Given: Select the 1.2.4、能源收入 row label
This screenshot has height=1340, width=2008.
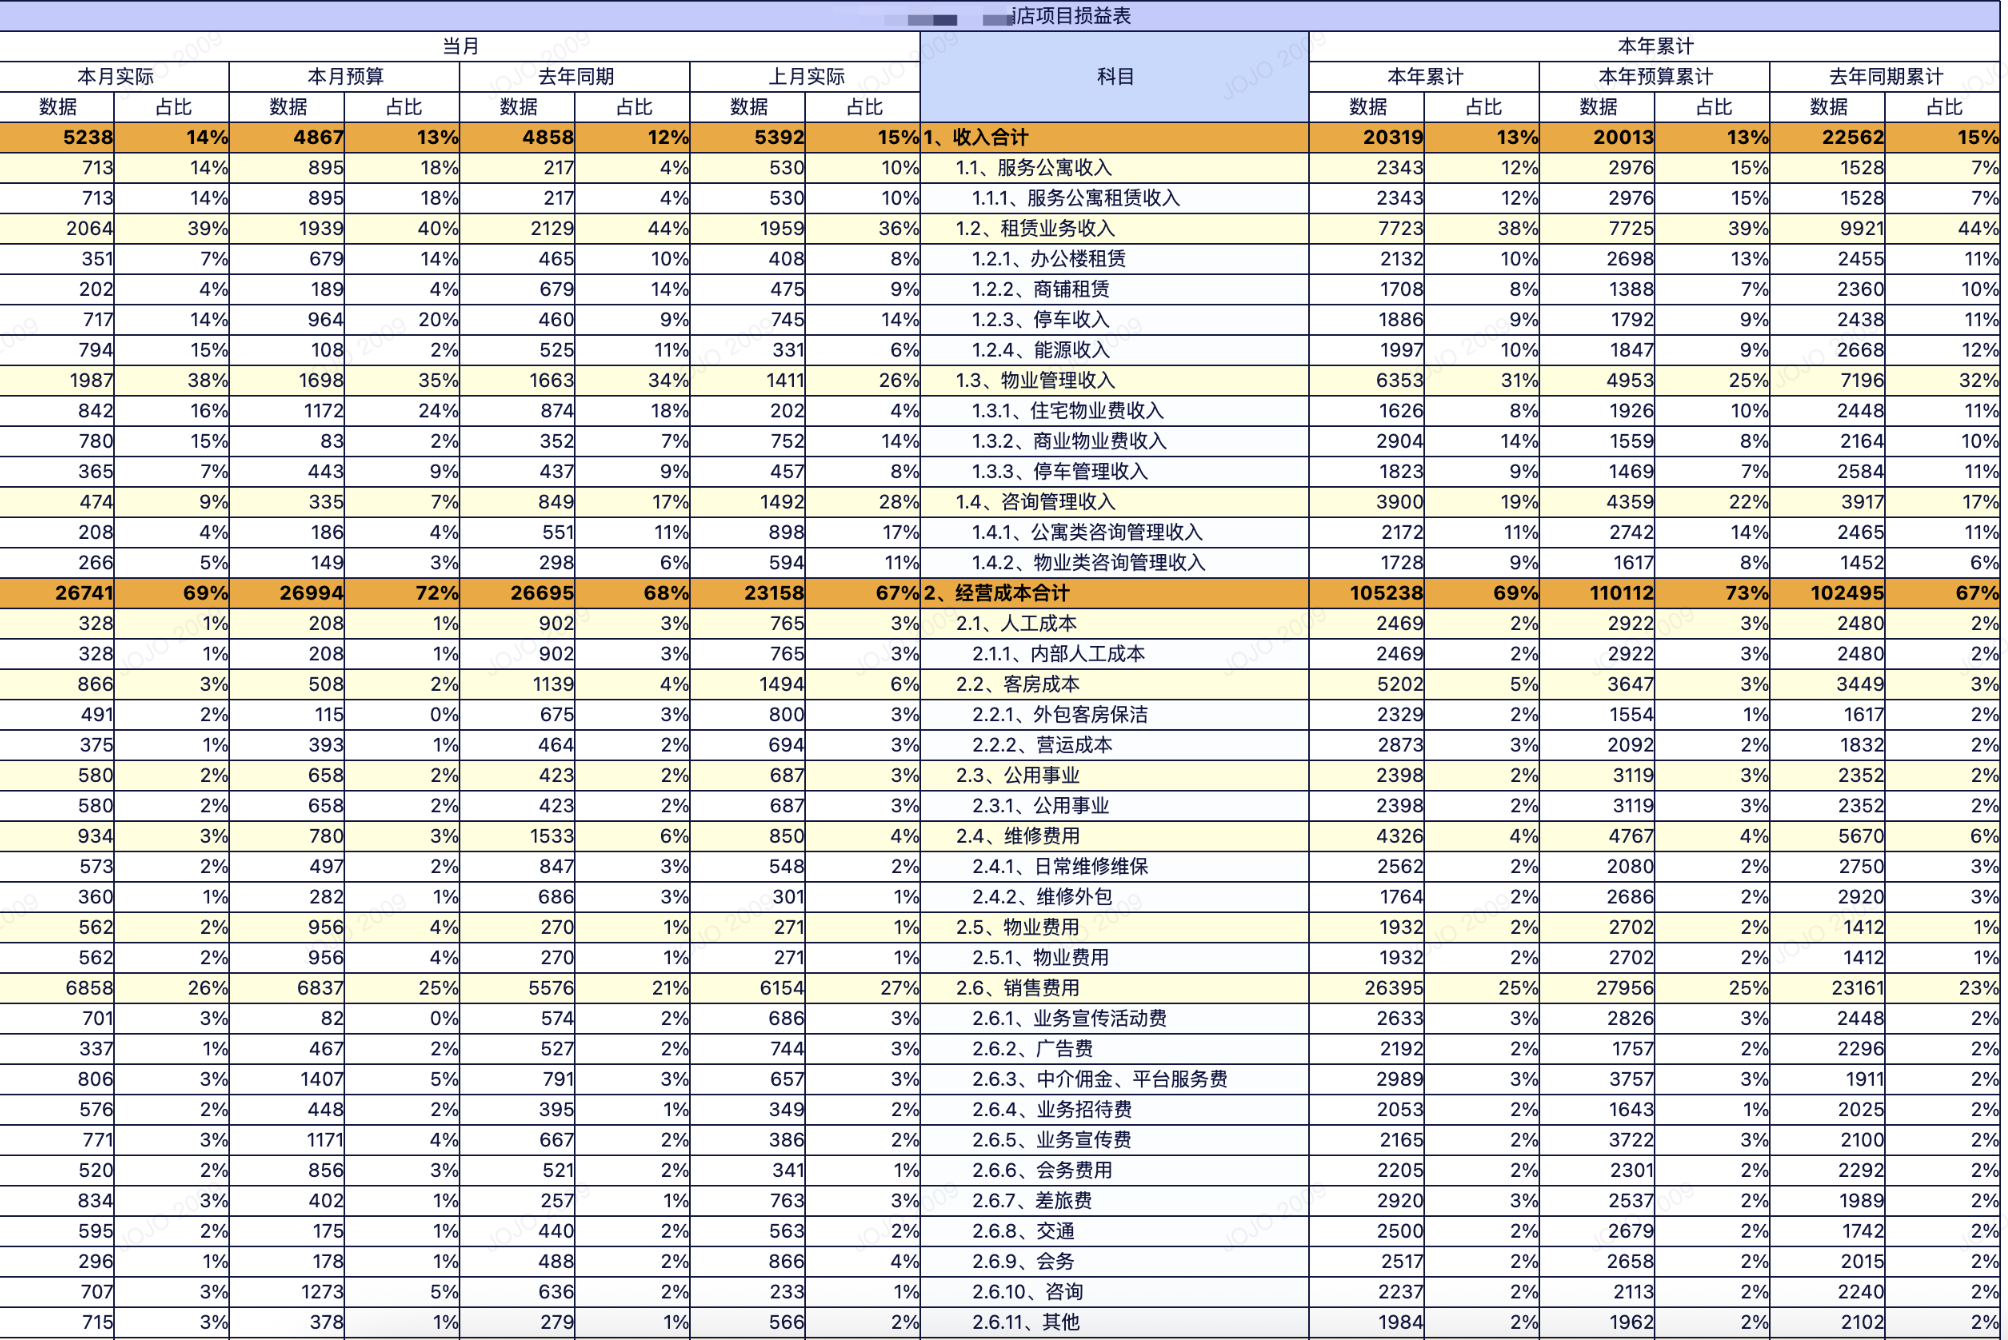Looking at the screenshot, I should pos(1040,350).
